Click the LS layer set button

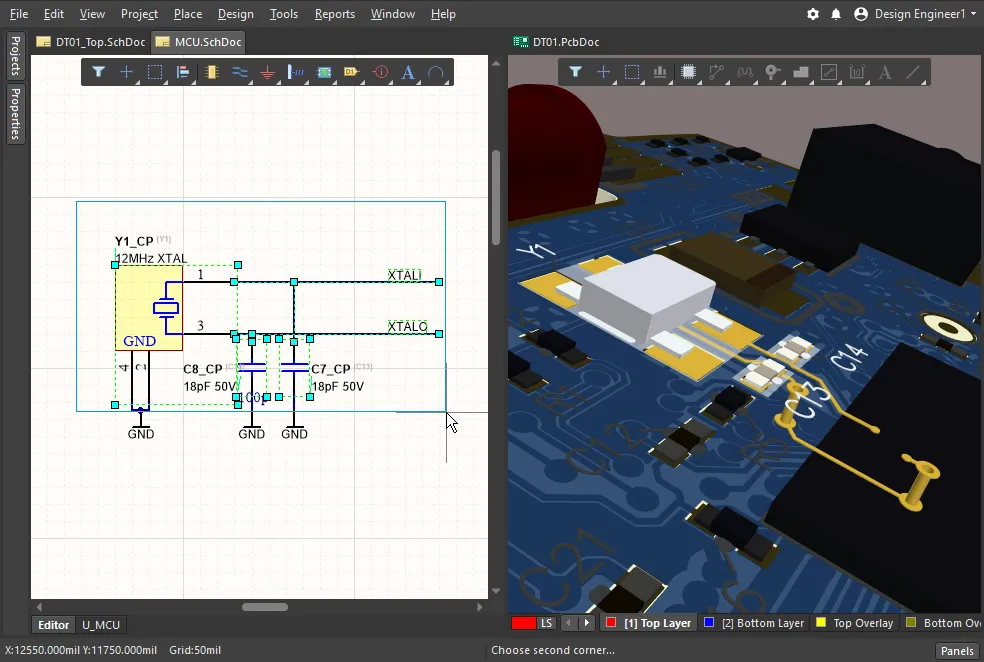(x=547, y=623)
